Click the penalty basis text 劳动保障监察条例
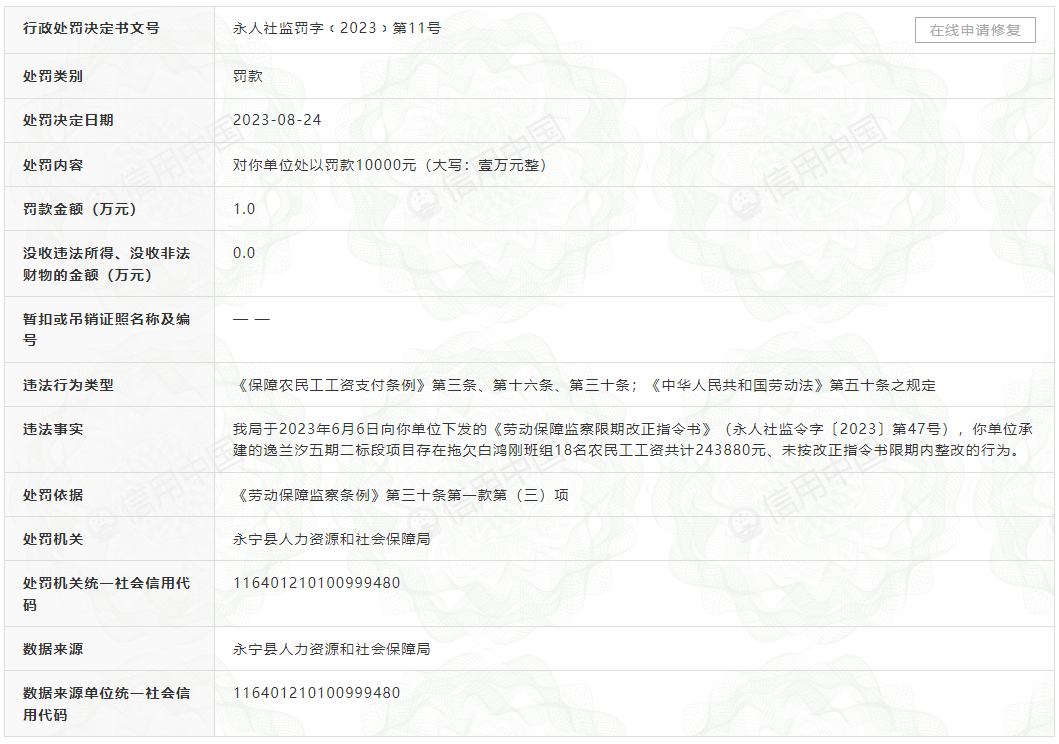 click(x=400, y=495)
